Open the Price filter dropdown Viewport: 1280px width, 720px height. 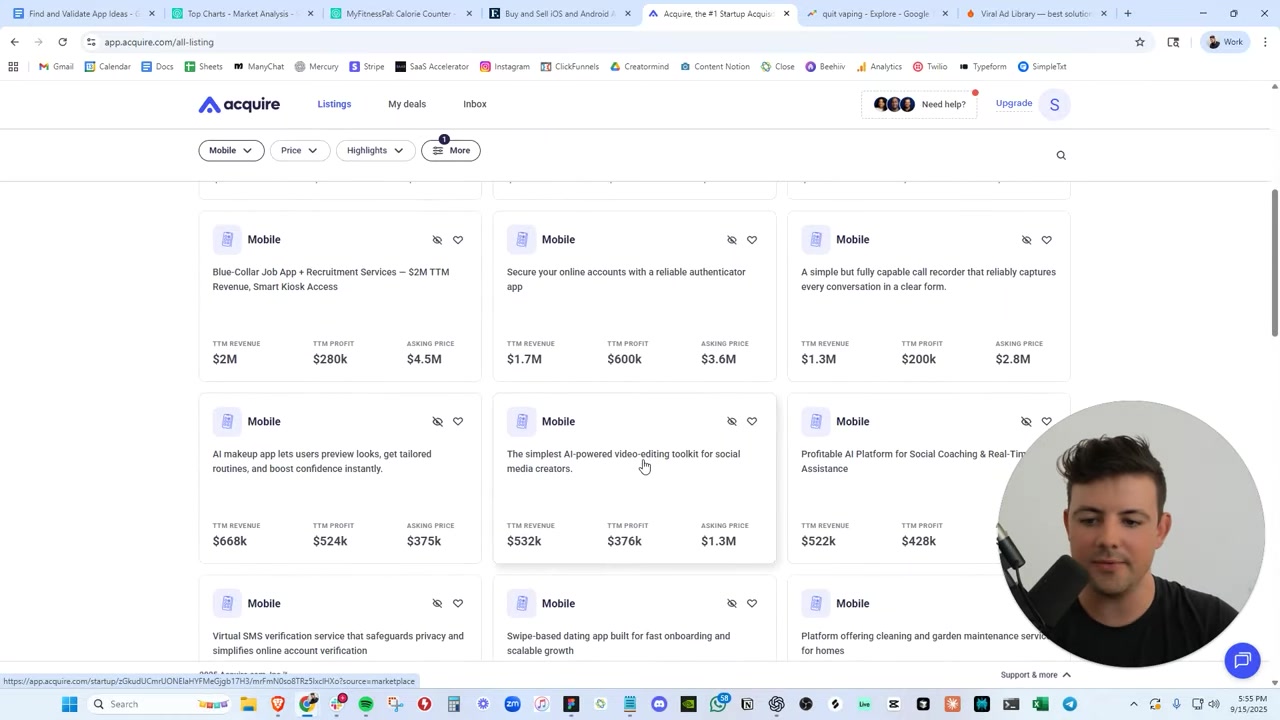298,150
